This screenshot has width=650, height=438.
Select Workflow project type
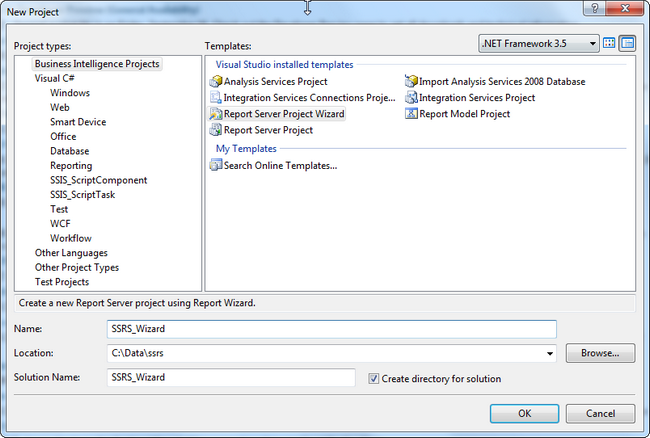pyautogui.click(x=71, y=238)
